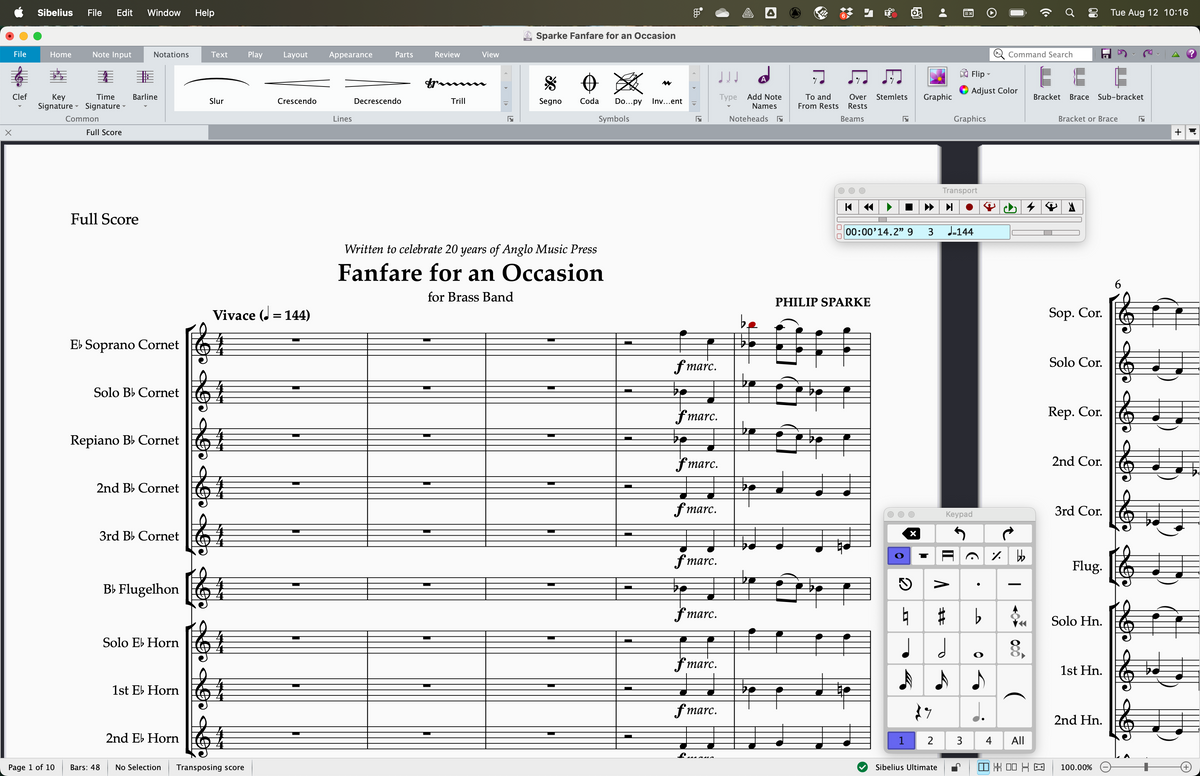Image resolution: width=1200 pixels, height=776 pixels.
Task: Toggle Keypad All voices button
Action: pos(1018,740)
